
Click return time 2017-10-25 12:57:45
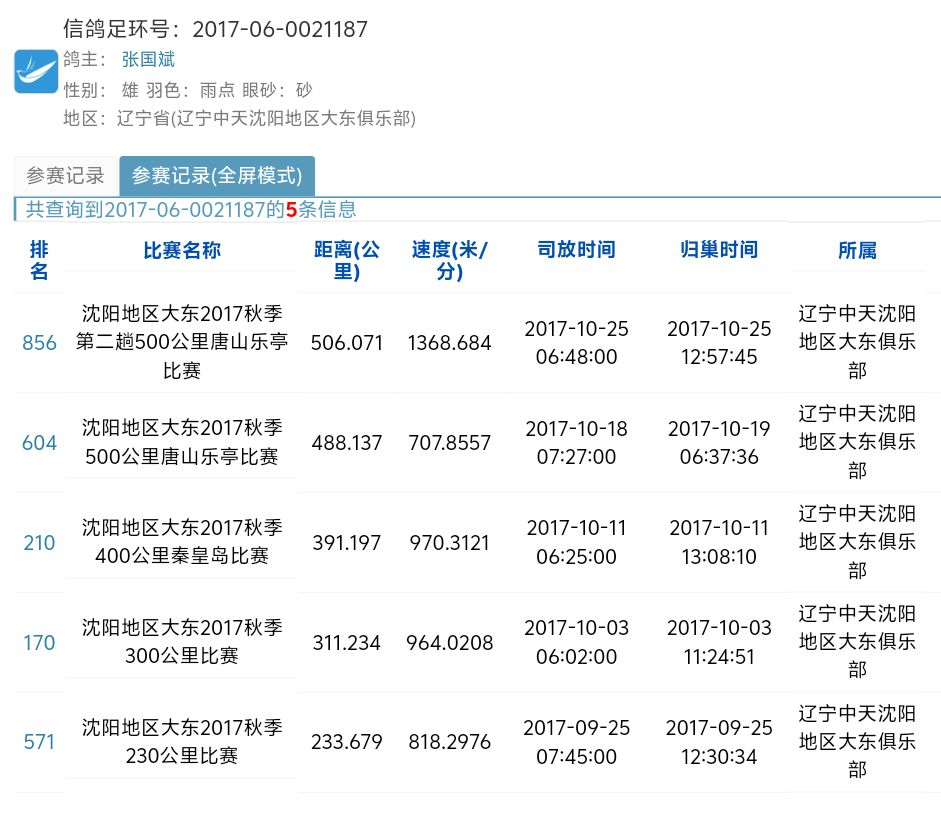click(719, 343)
